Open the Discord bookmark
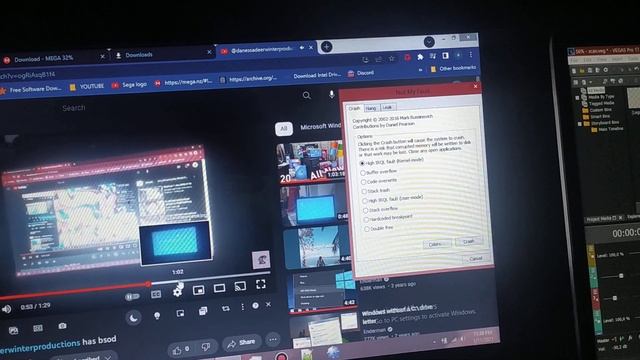This screenshot has height=360, width=640. [x=361, y=73]
